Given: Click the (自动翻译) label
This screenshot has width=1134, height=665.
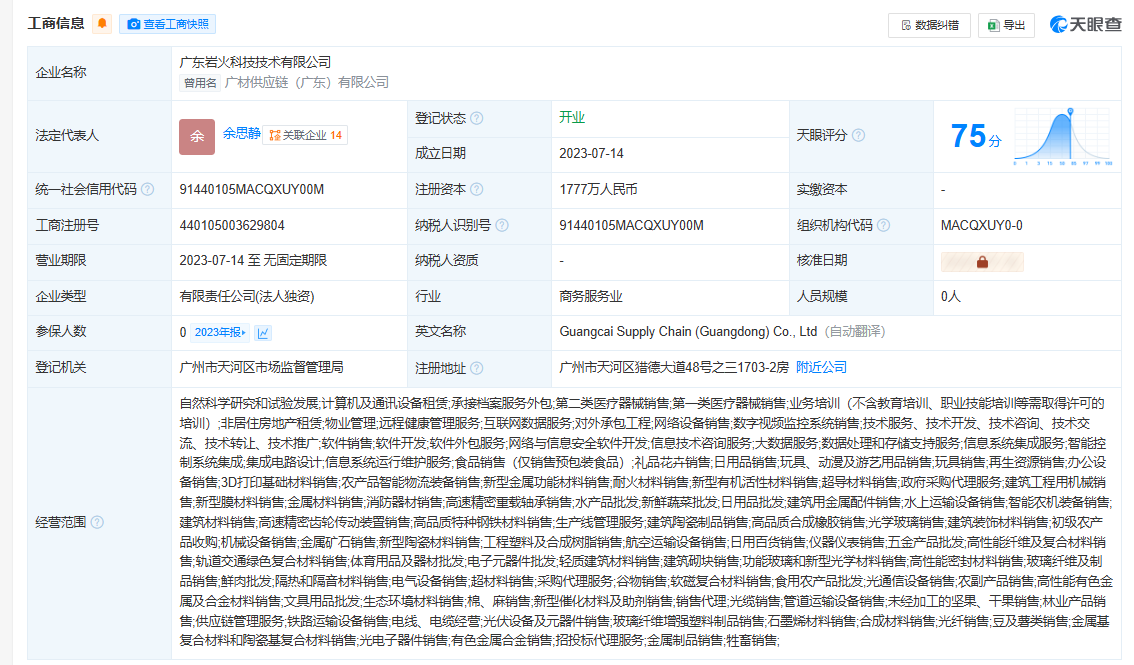Looking at the screenshot, I should [x=856, y=332].
